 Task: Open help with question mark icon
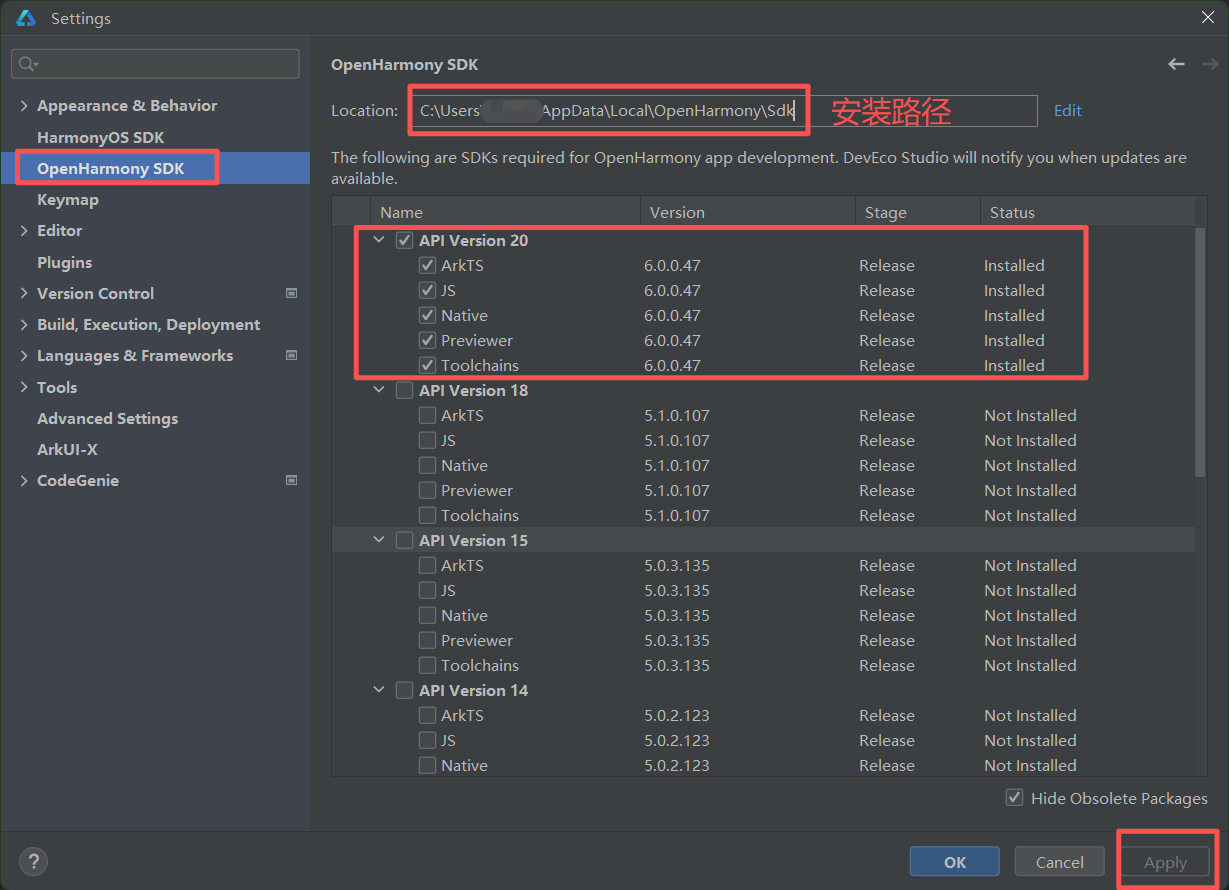point(33,861)
